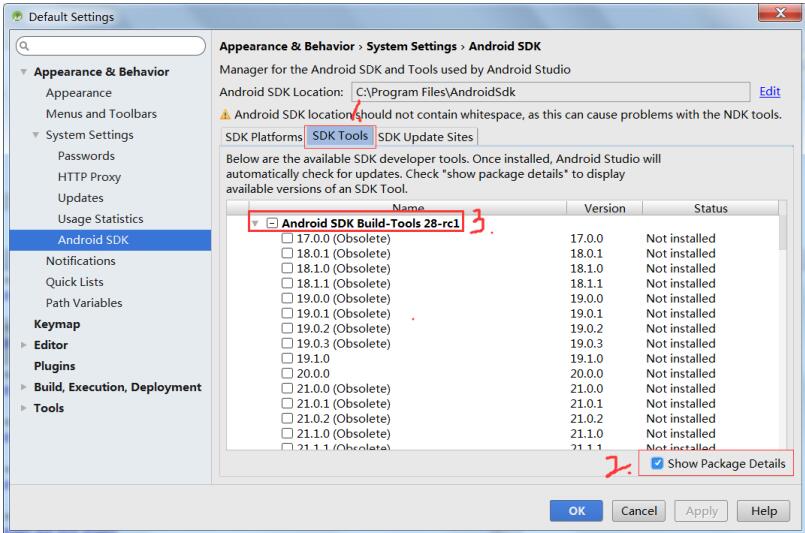
Task: Click the Android Studio icon in title bar
Action: 17,16
